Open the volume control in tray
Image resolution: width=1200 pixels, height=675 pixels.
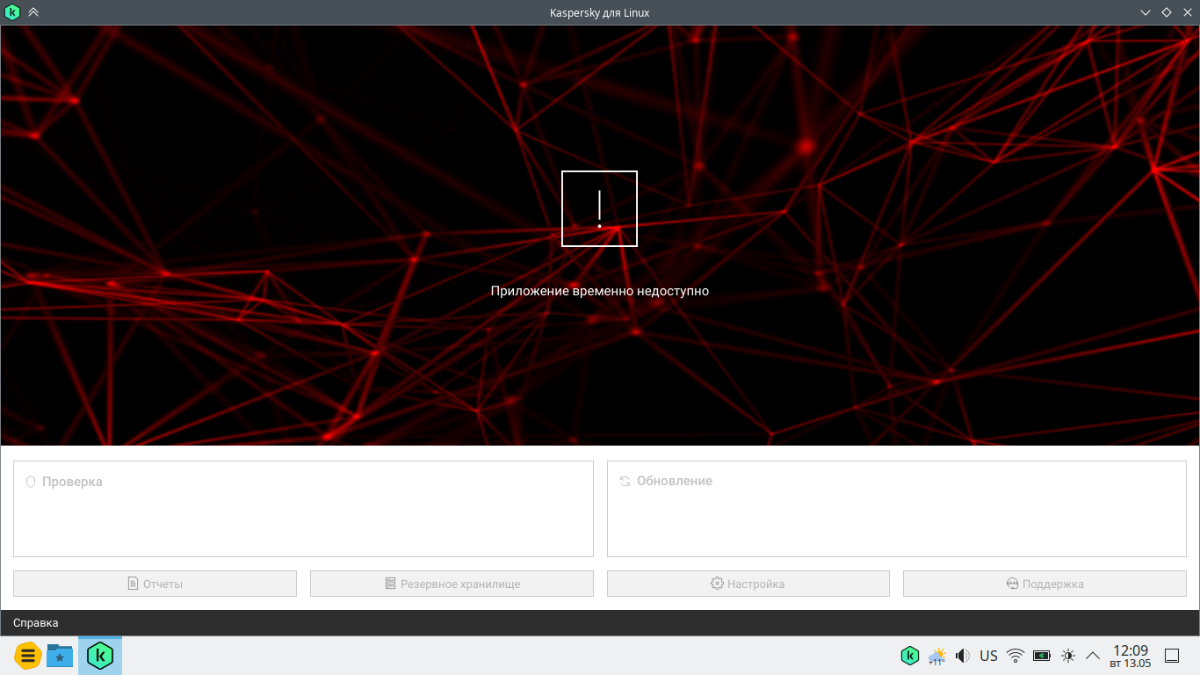pyautogui.click(x=962, y=656)
